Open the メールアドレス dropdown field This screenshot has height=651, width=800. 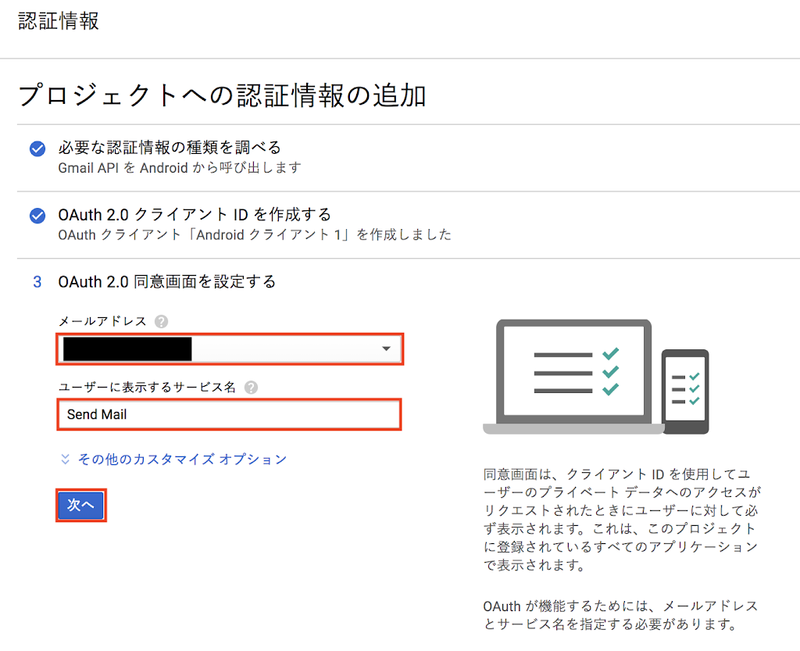coord(228,348)
